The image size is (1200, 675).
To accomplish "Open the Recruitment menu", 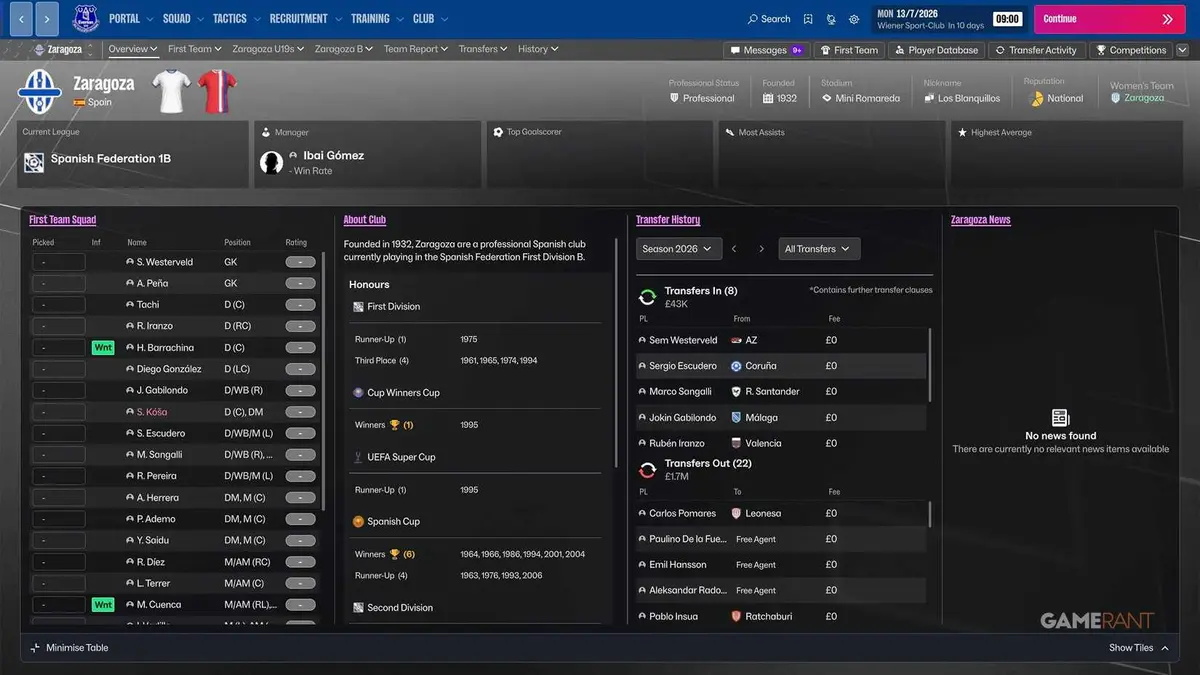I will [x=306, y=19].
